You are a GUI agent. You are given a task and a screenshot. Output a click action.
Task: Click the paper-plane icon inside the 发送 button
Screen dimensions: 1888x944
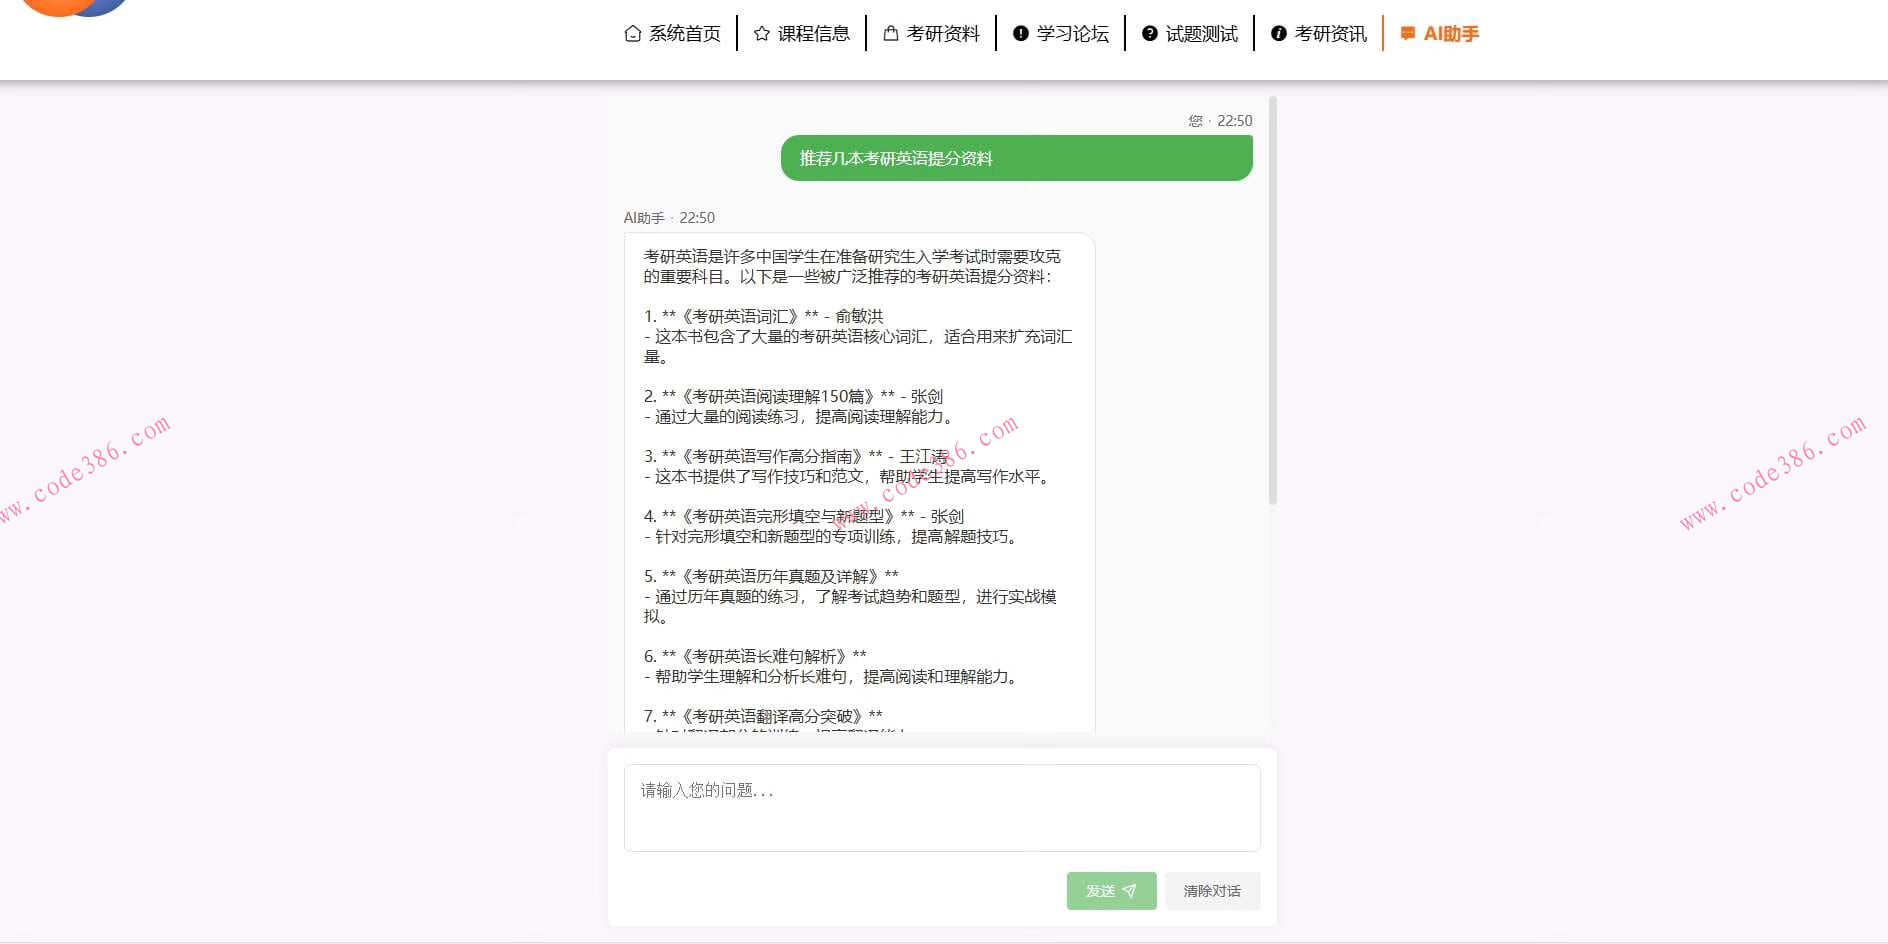1129,890
